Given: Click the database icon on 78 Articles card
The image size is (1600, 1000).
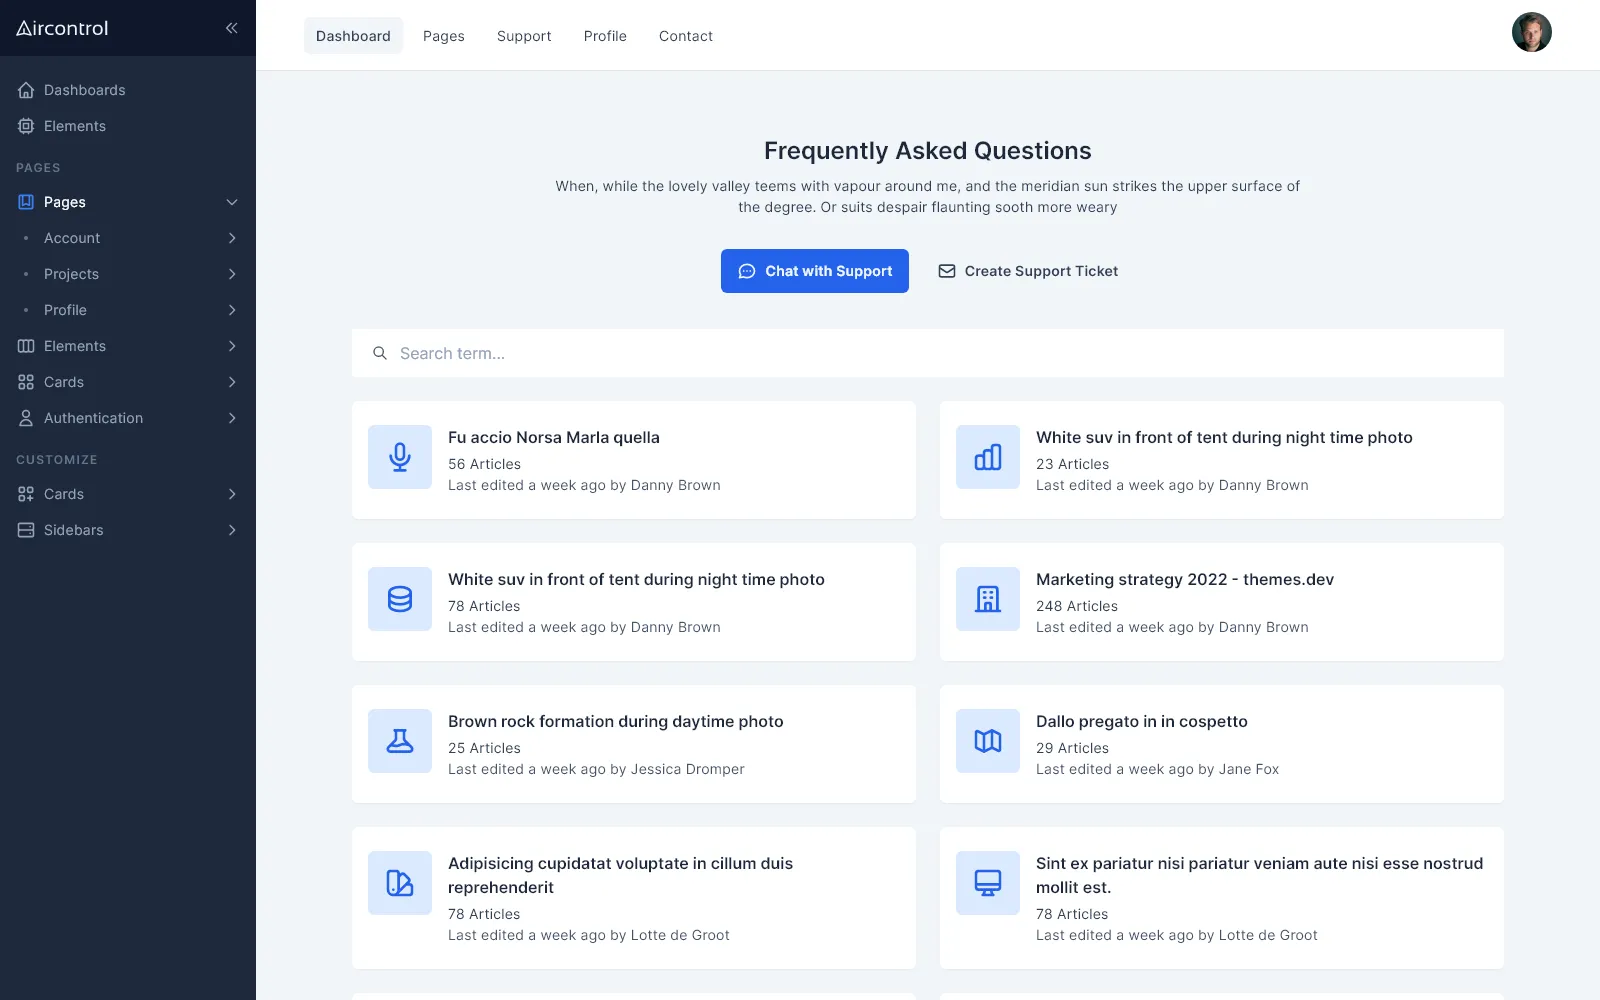Looking at the screenshot, I should point(400,599).
